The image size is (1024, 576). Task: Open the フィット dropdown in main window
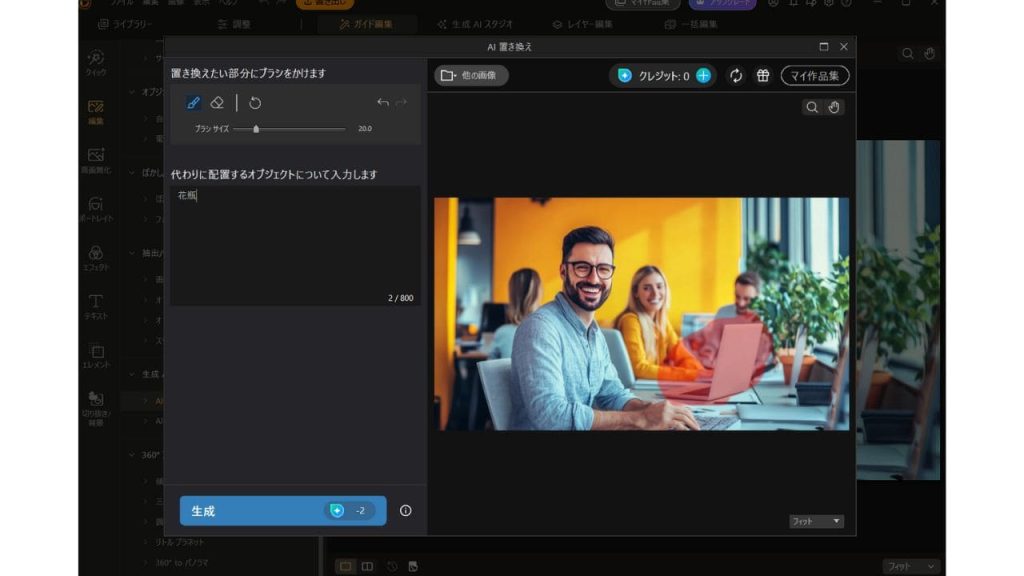[x=910, y=566]
